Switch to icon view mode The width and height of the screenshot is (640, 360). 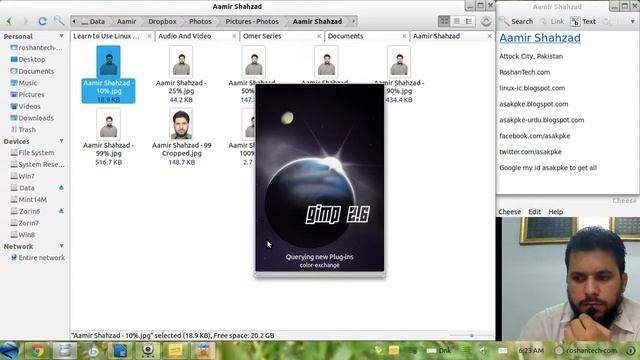click(x=444, y=21)
